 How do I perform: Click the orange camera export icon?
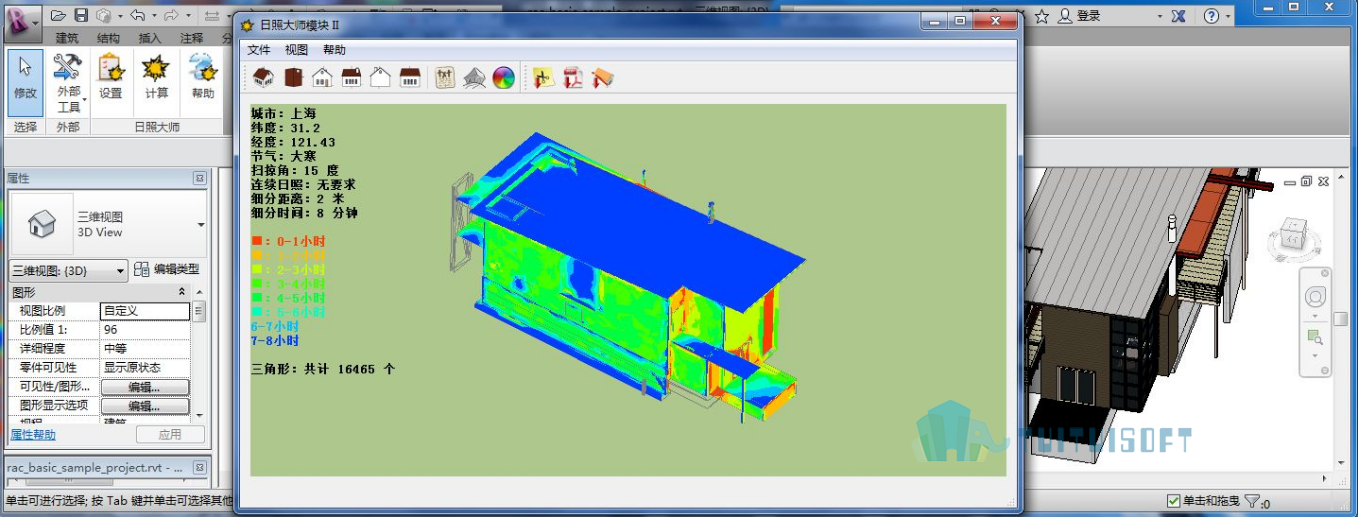pyautogui.click(x=602, y=77)
